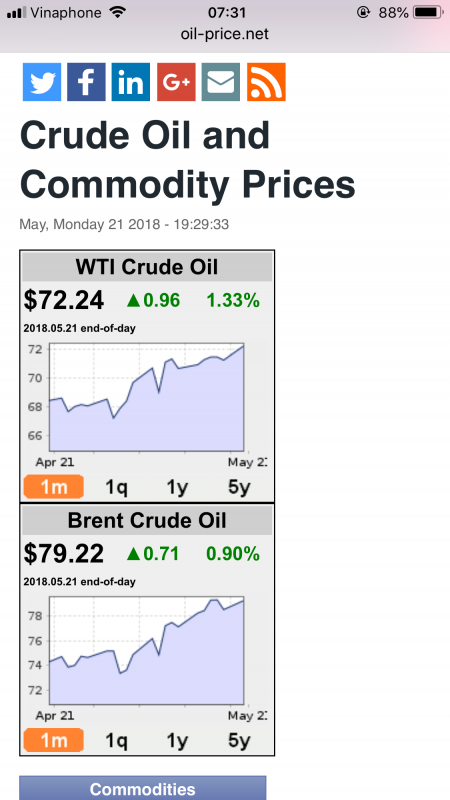Open the Brent Crude Oil price chart
Image resolution: width=450 pixels, height=800 pixels.
tap(145, 658)
